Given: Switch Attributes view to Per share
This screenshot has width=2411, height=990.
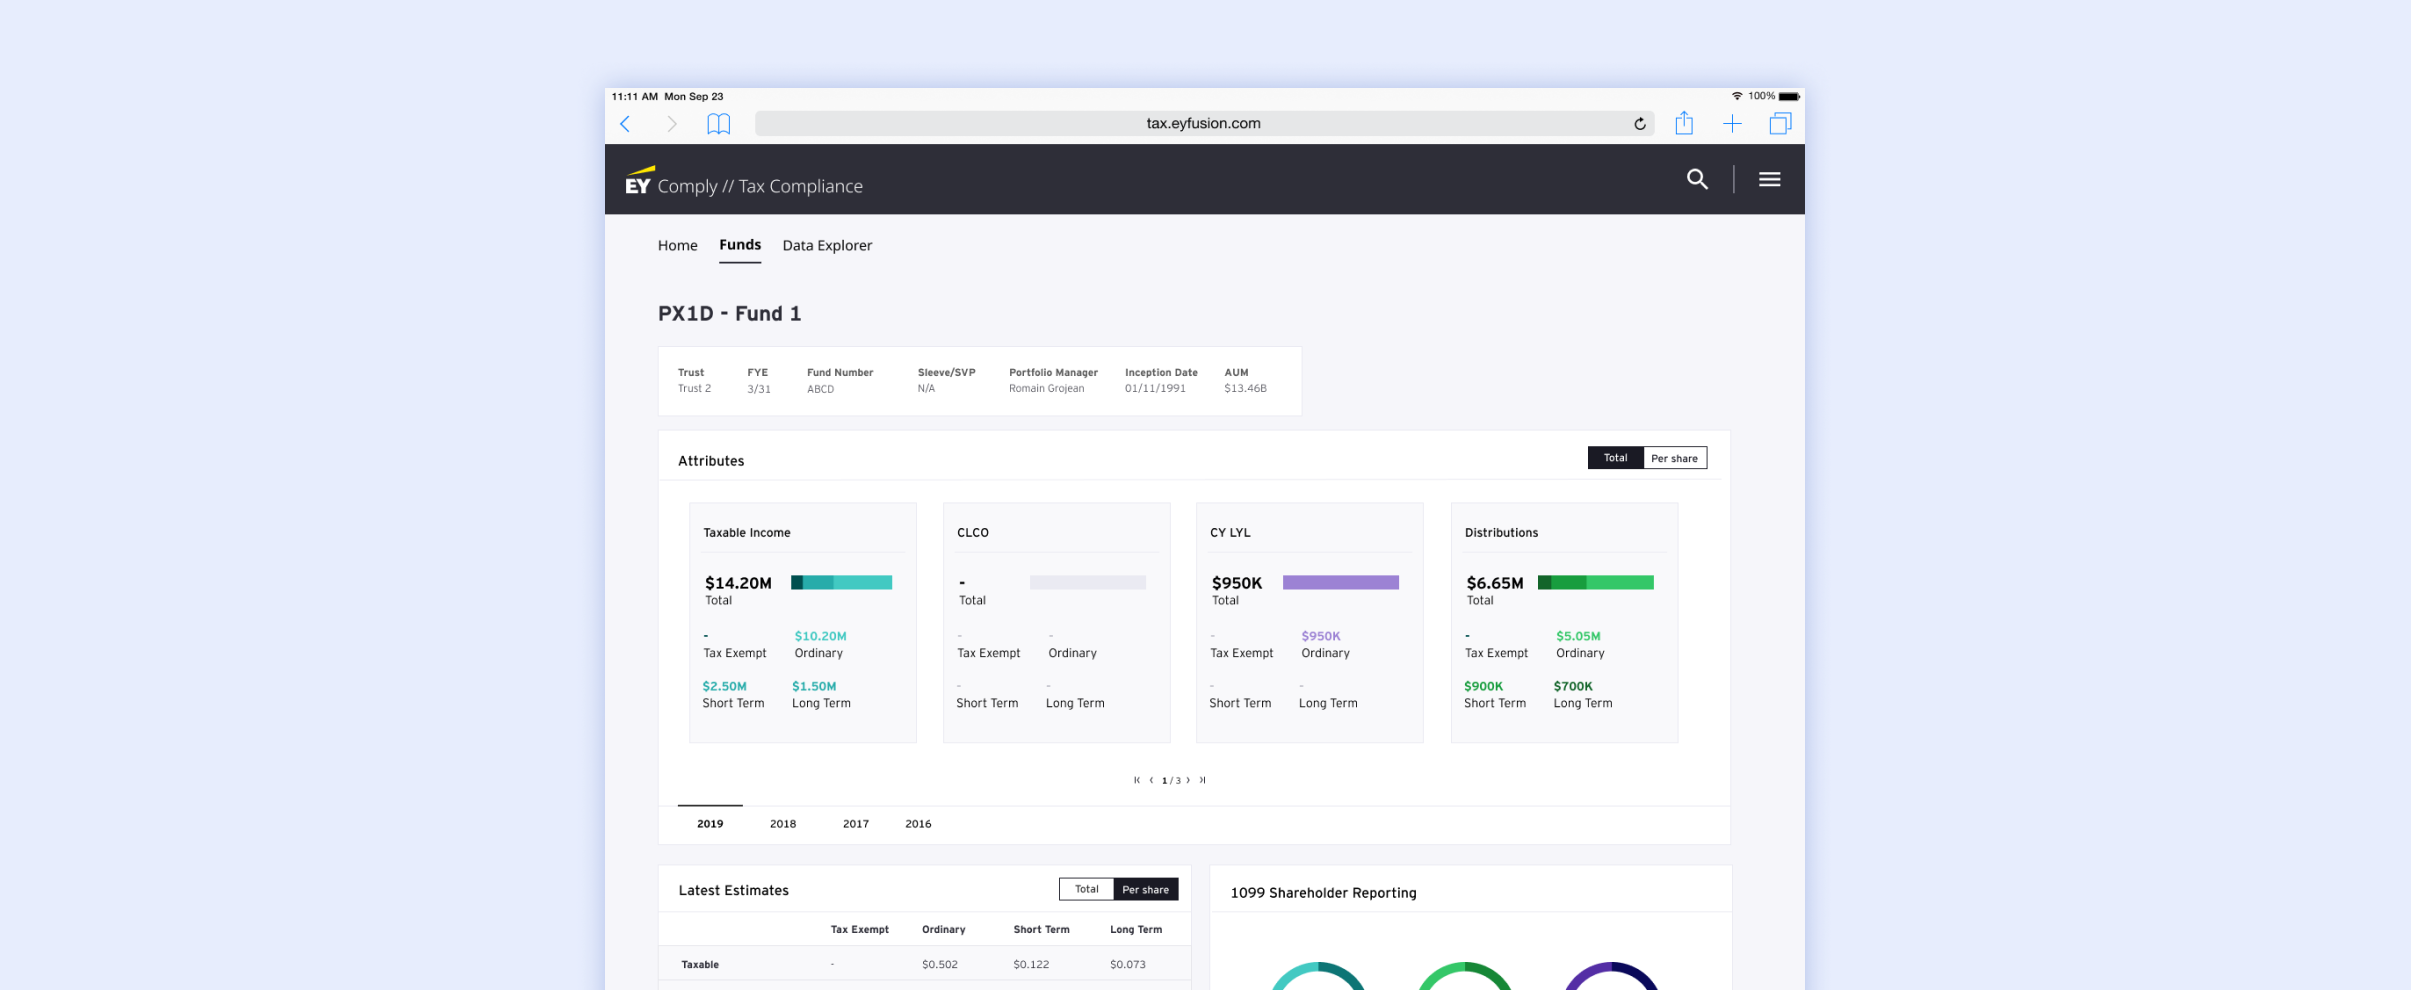Looking at the screenshot, I should (1675, 458).
